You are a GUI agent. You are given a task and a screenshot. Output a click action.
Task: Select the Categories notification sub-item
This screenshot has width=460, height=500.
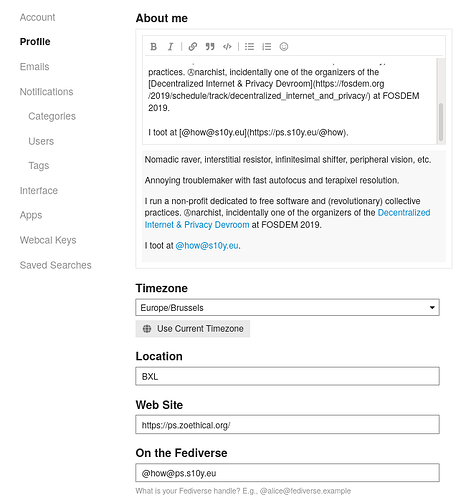click(52, 116)
